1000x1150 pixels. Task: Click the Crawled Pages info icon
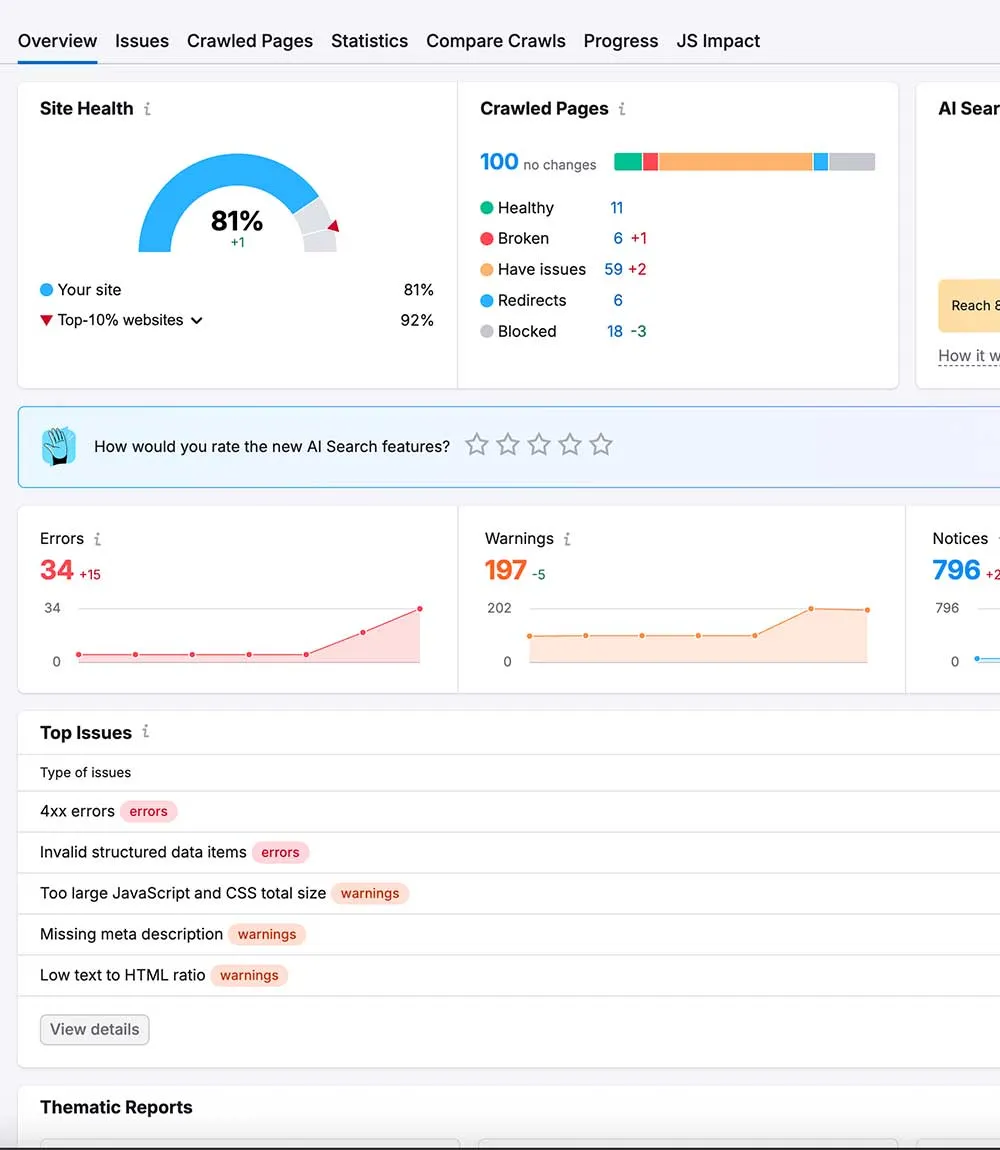(622, 109)
